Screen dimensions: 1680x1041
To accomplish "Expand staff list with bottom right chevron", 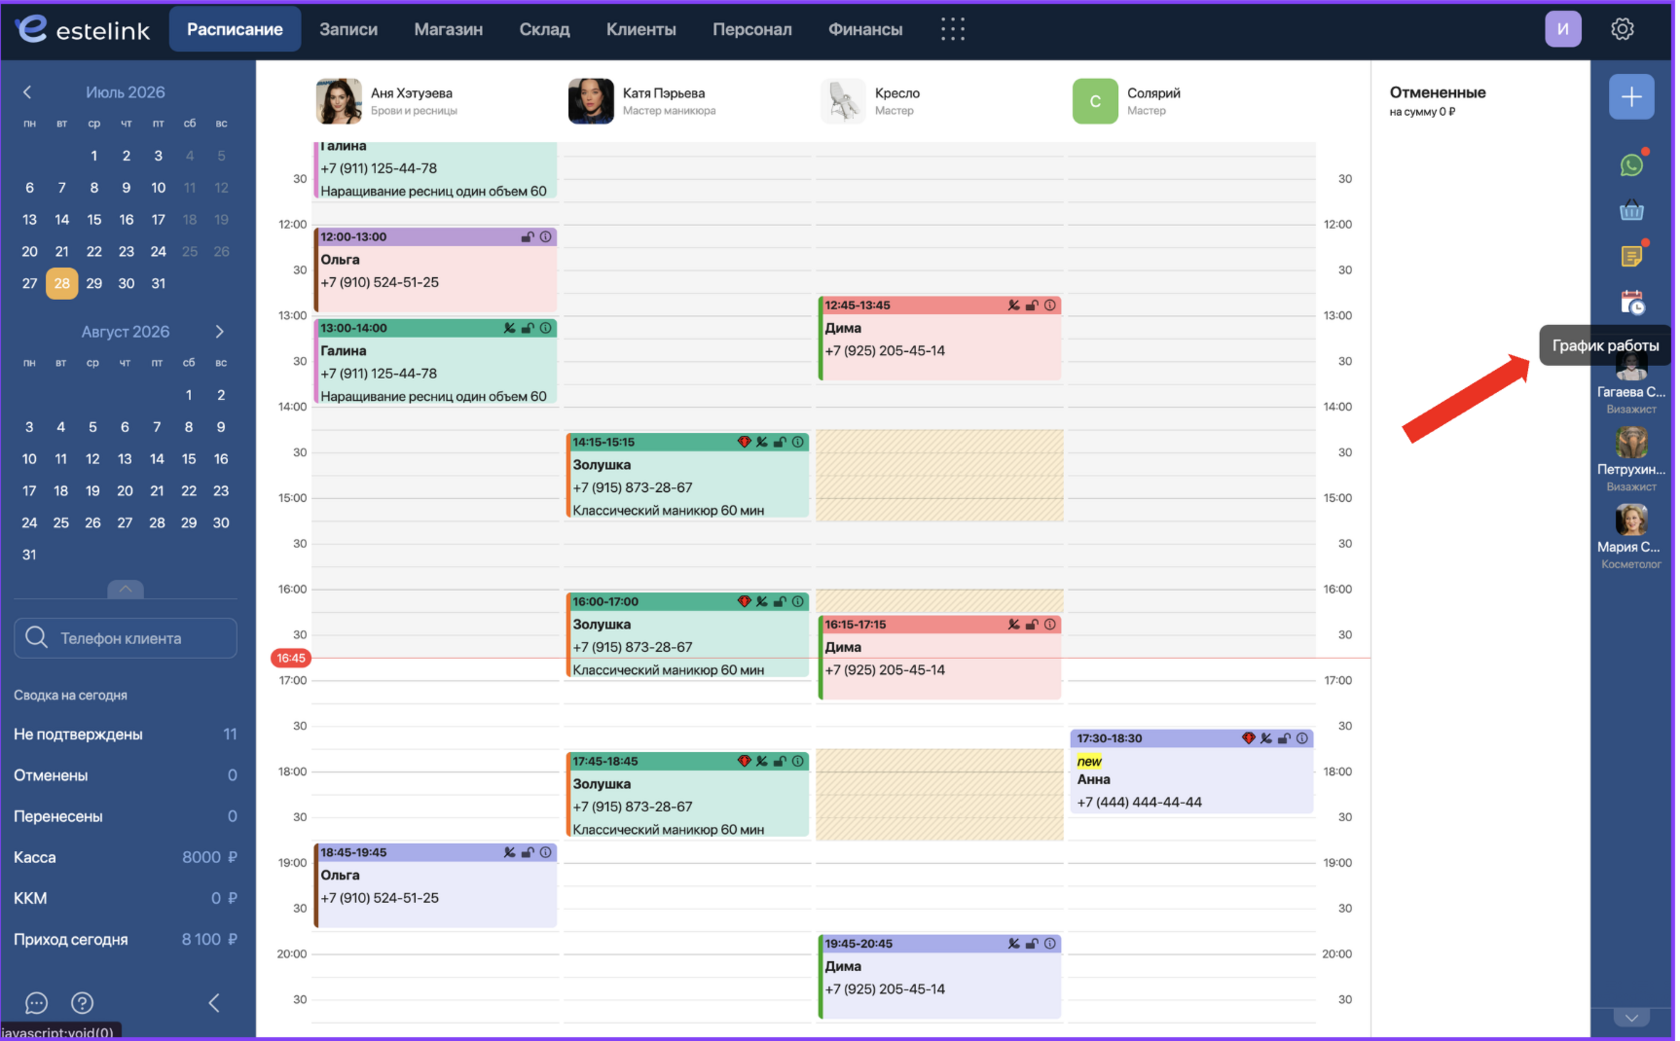I will click(1631, 1017).
